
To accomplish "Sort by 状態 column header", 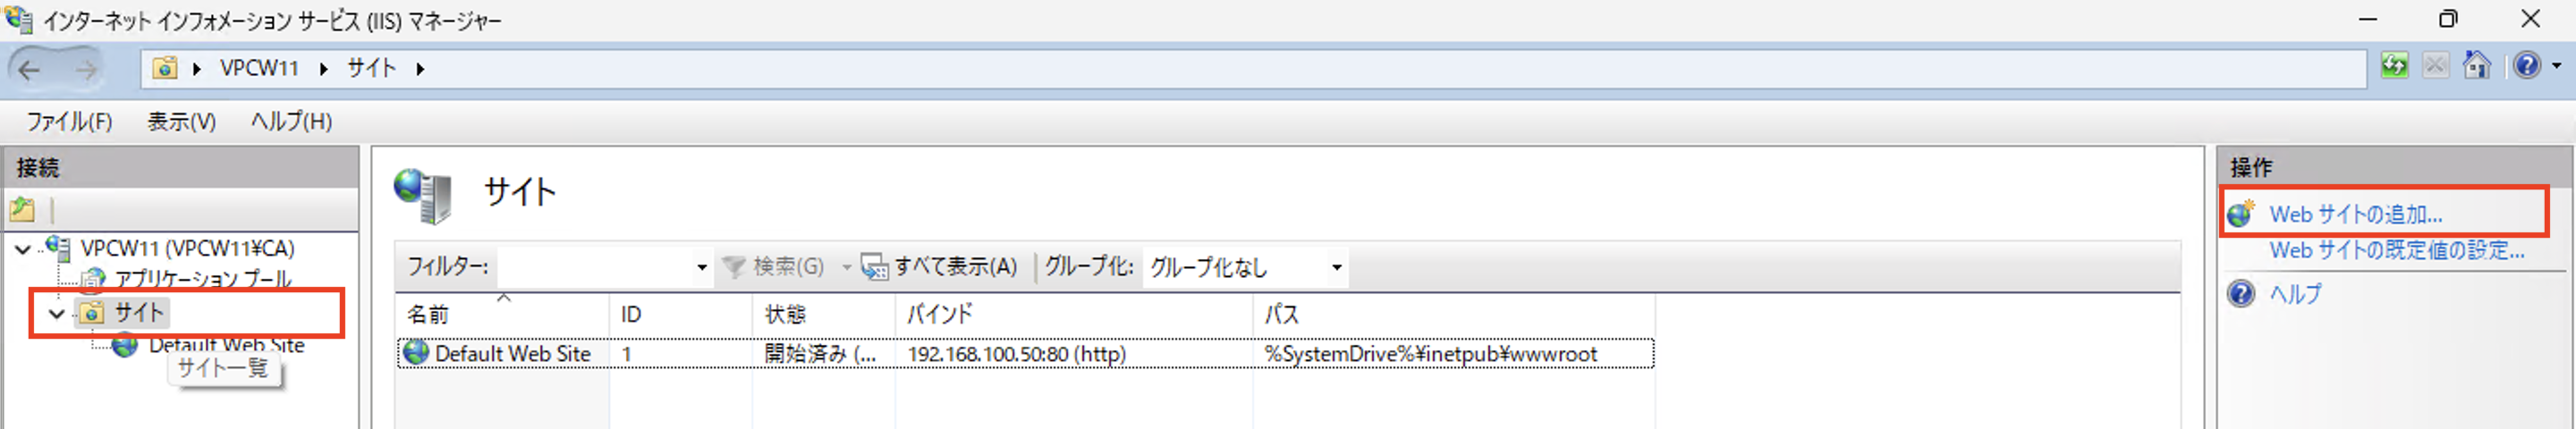I will coord(823,314).
